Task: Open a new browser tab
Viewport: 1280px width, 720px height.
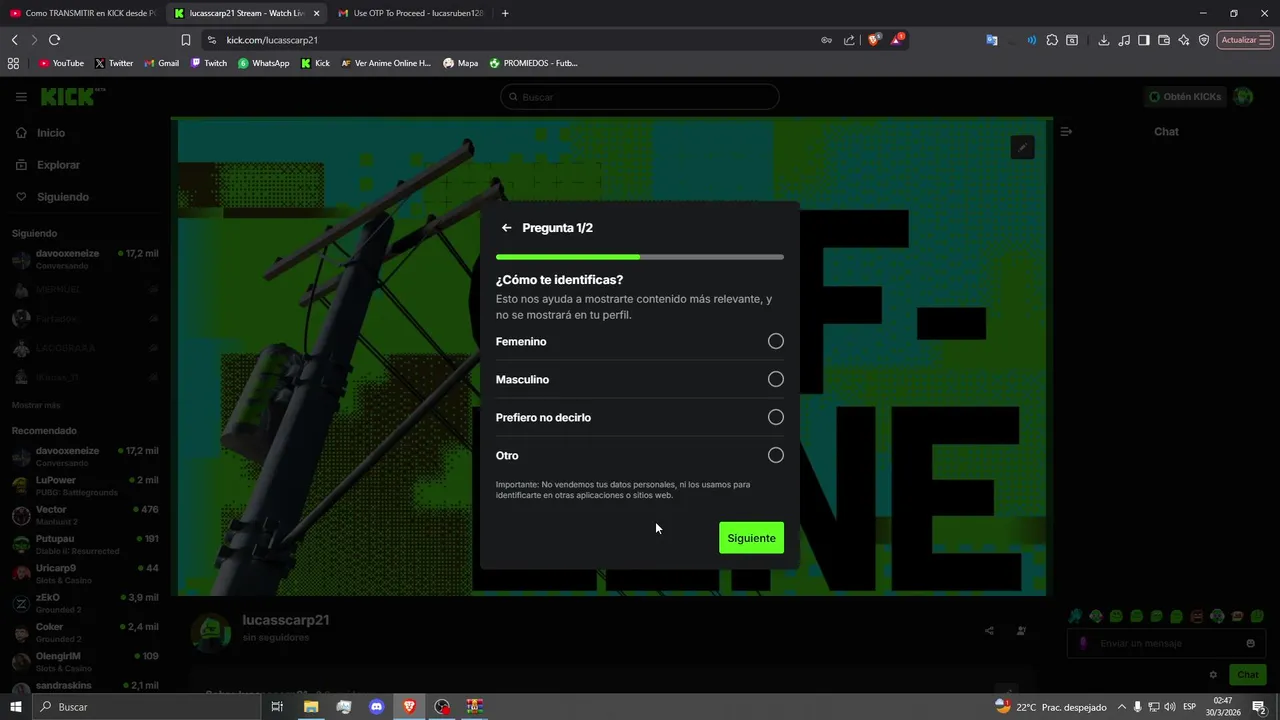Action: (505, 13)
